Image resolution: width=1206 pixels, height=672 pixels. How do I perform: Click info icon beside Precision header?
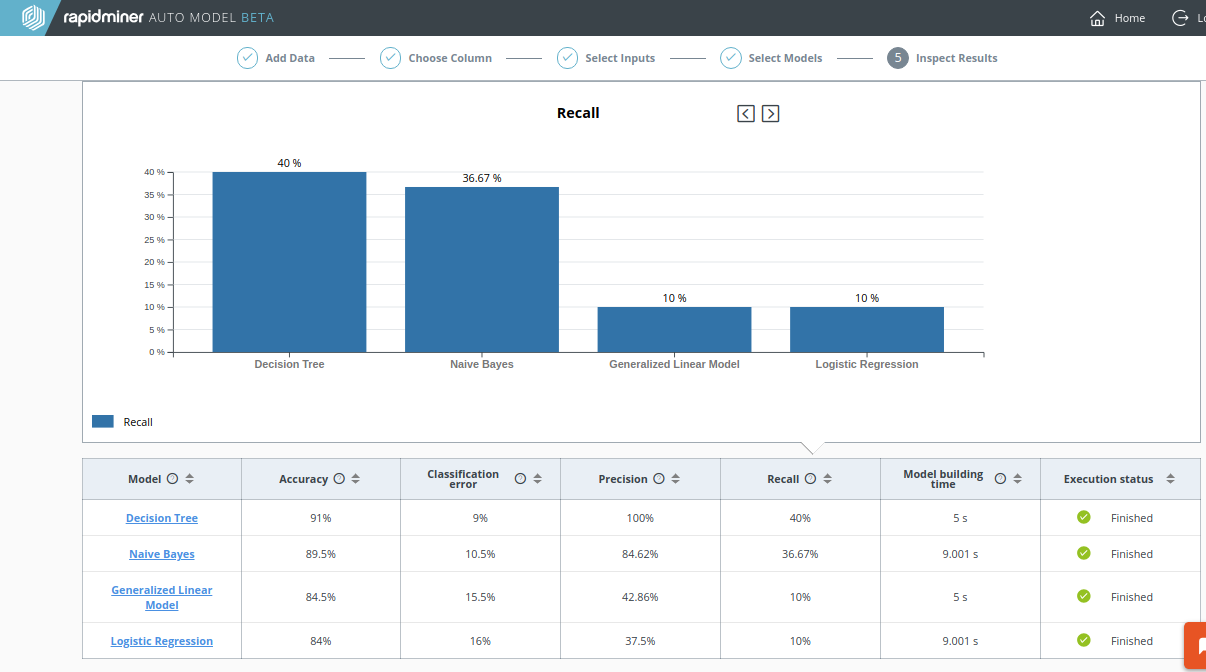(659, 479)
